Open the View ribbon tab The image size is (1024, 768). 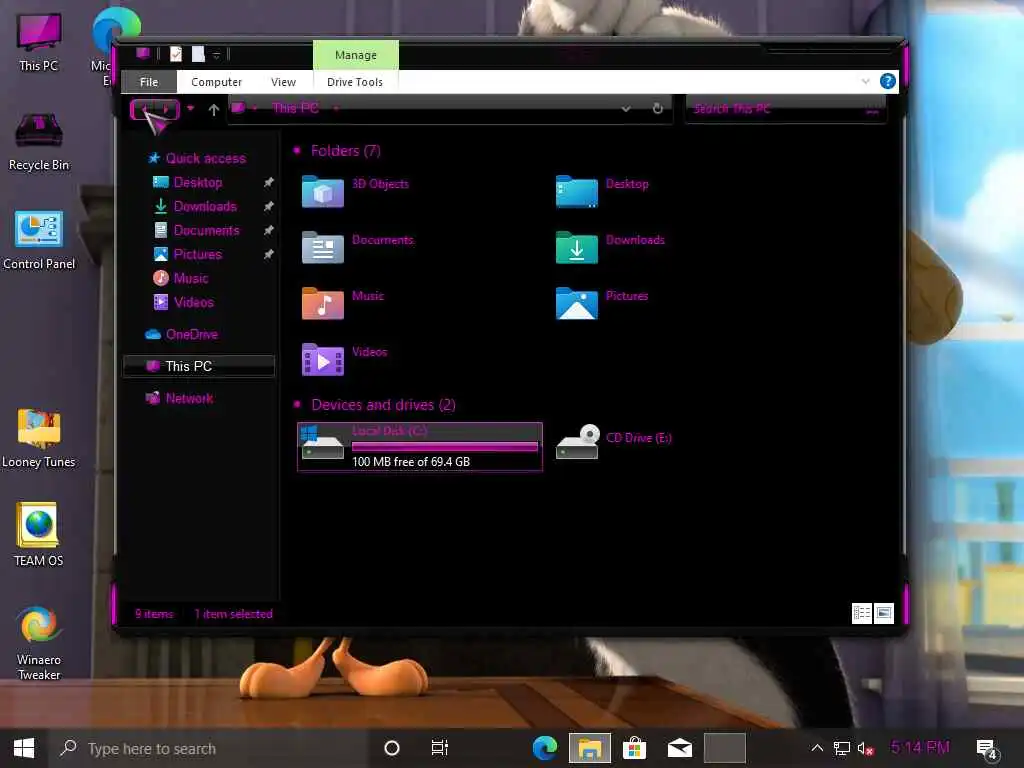(283, 82)
